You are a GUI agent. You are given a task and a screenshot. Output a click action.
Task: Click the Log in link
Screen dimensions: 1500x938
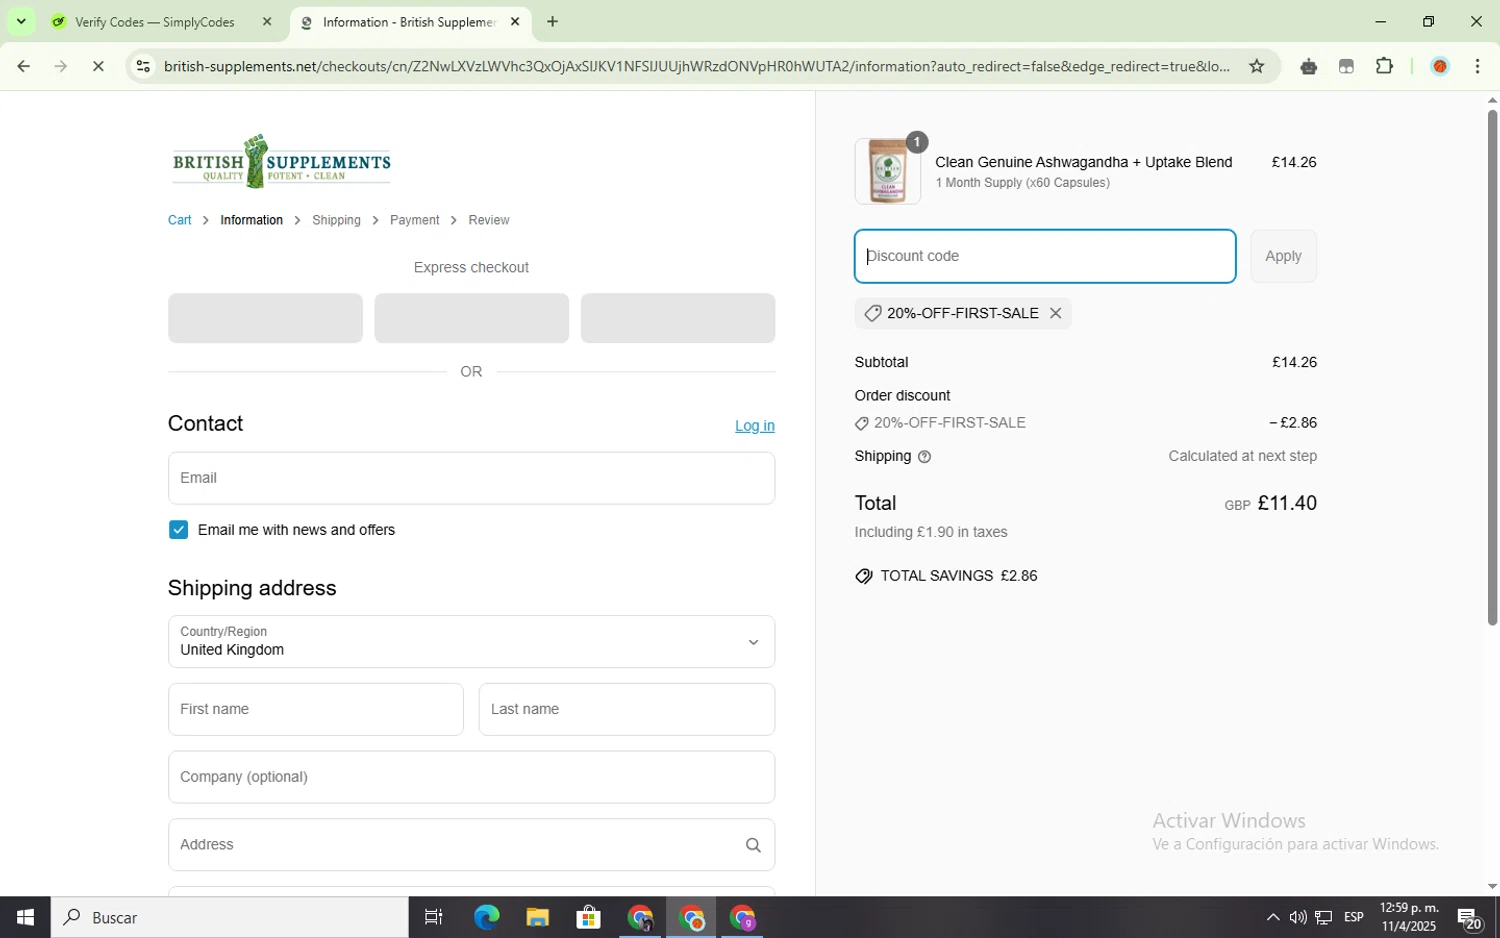pyautogui.click(x=754, y=425)
